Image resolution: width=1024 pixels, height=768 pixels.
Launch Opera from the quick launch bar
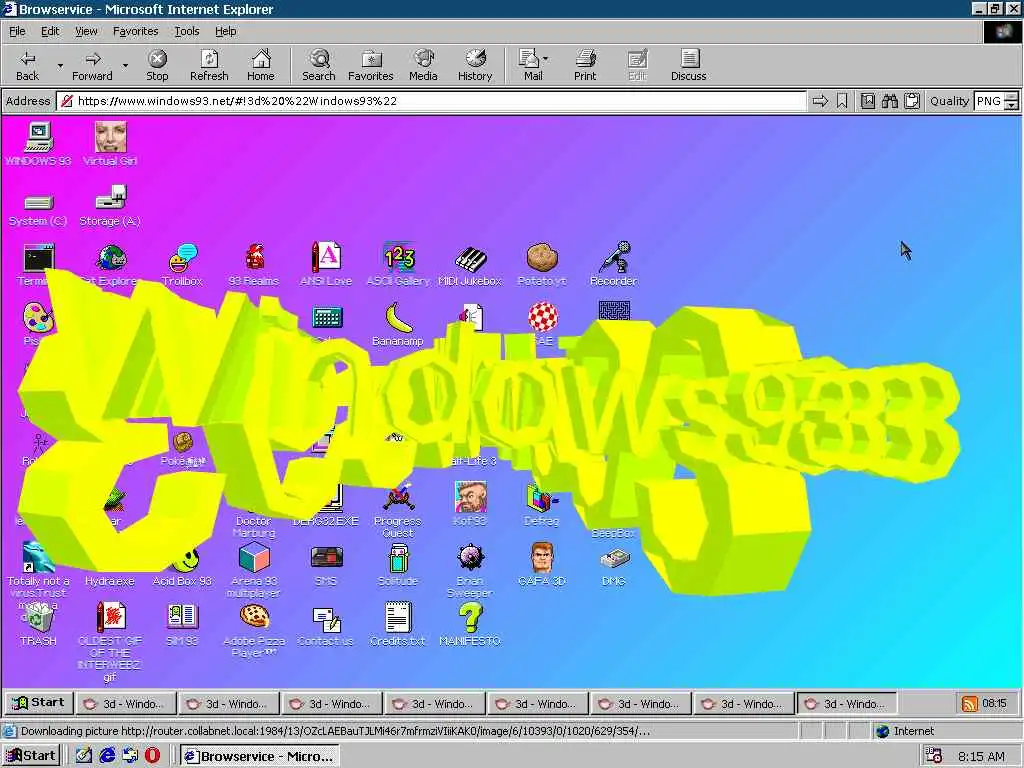tap(152, 756)
